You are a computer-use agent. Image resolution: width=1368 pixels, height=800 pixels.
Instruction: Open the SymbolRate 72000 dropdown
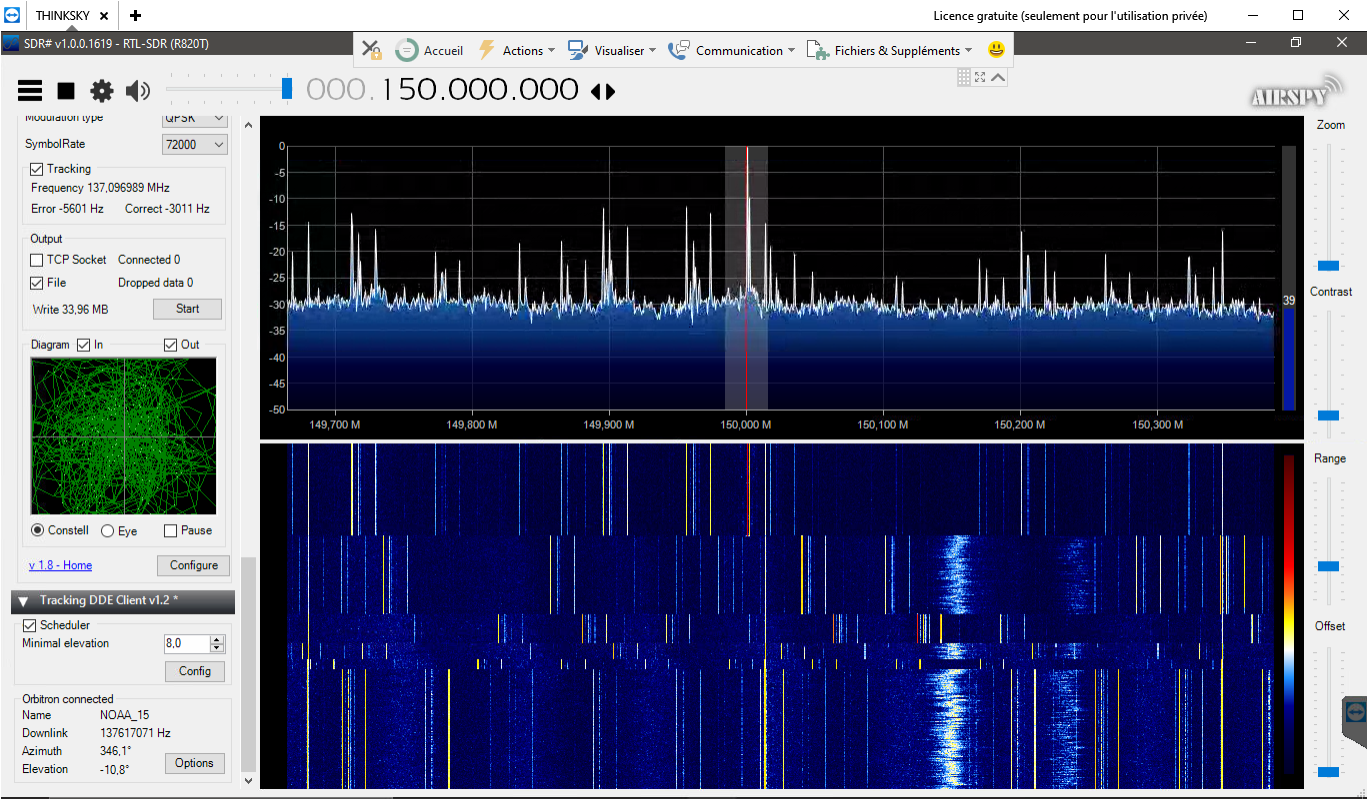coord(195,145)
